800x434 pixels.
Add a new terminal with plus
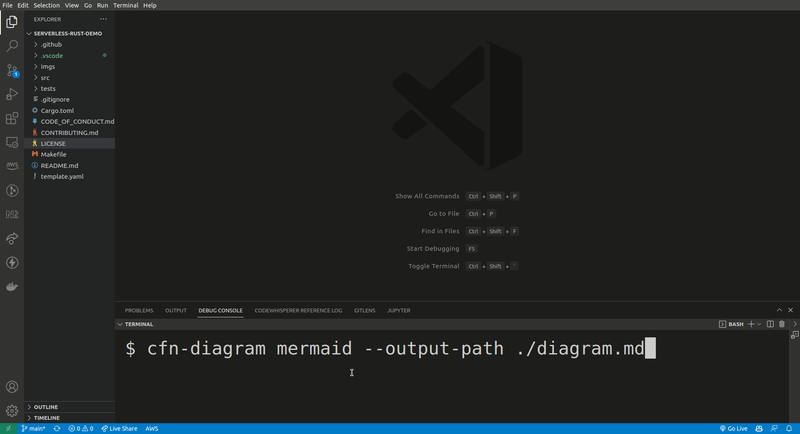coord(751,324)
